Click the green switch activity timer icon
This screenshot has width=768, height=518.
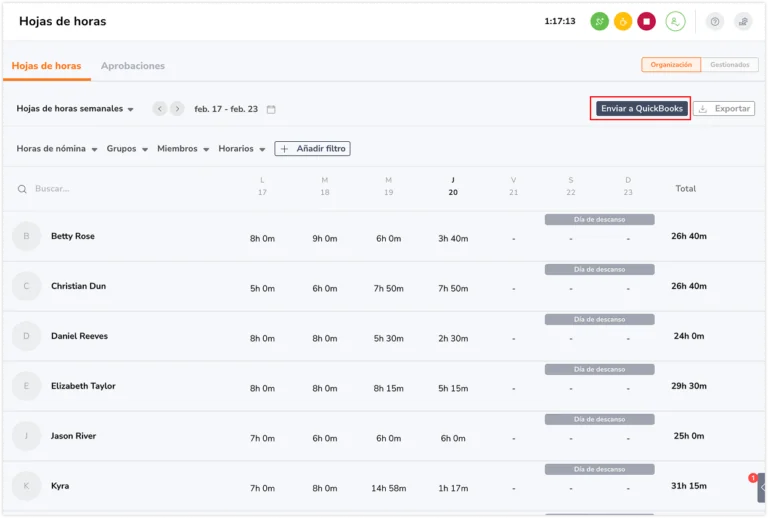click(x=599, y=22)
